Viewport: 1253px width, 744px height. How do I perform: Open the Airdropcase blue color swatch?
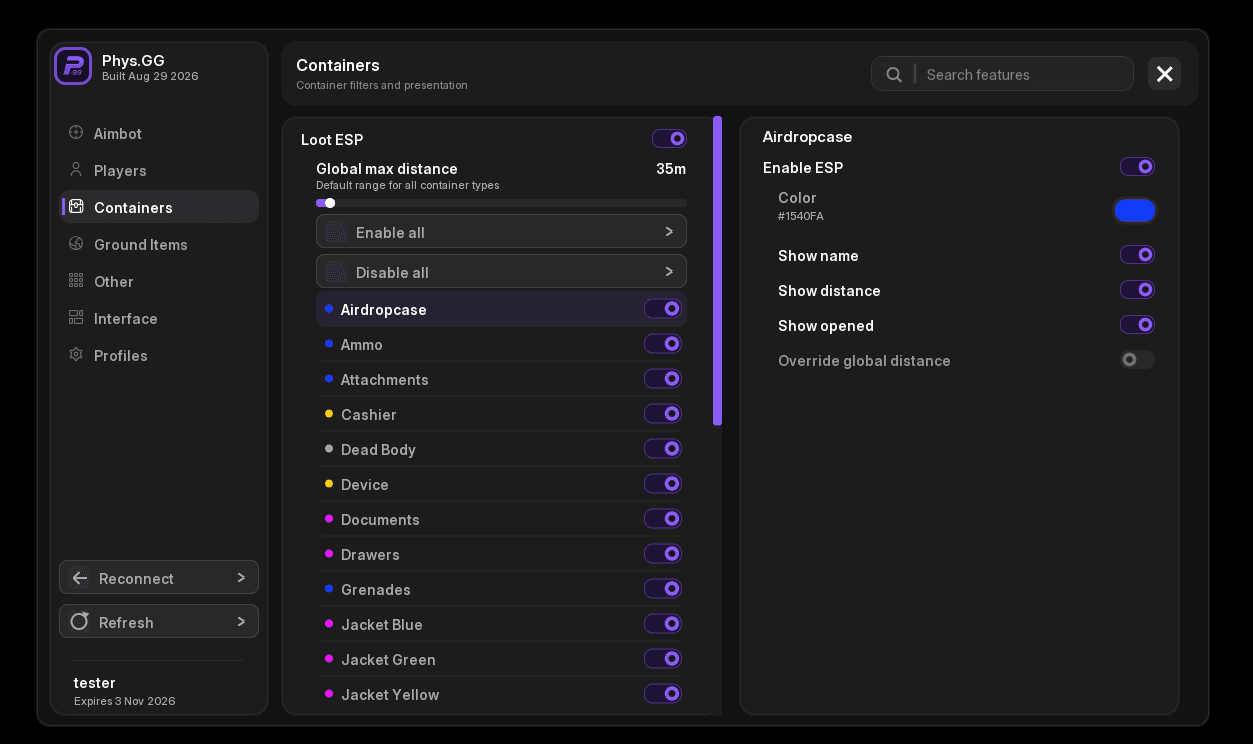[x=1135, y=210]
